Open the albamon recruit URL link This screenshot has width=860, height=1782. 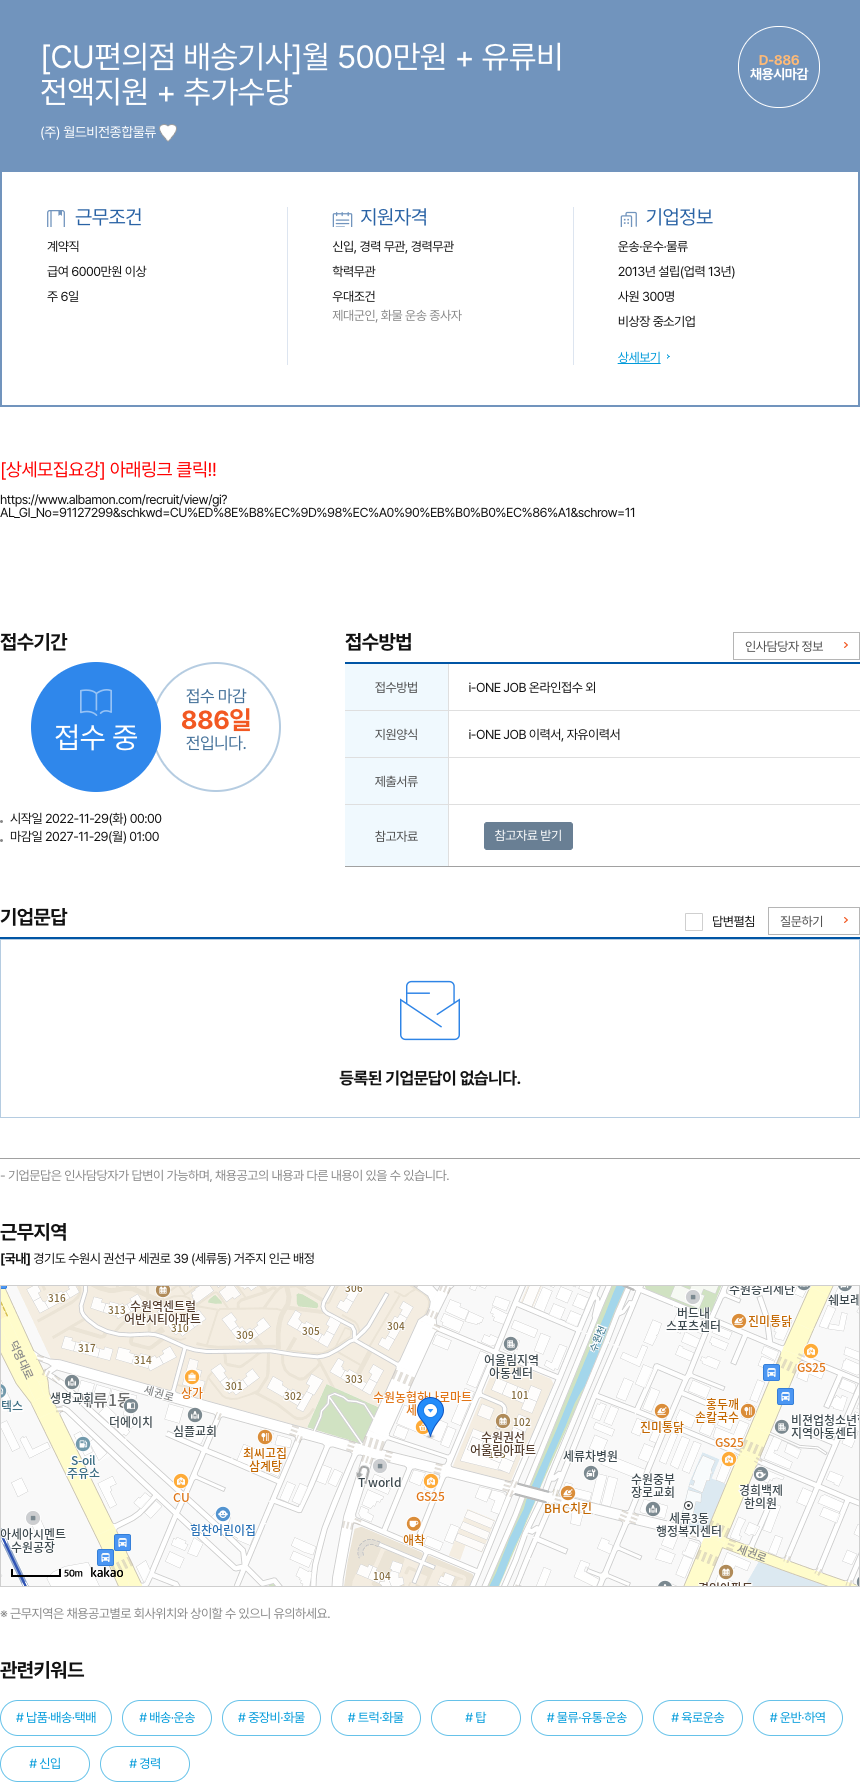click(x=318, y=506)
